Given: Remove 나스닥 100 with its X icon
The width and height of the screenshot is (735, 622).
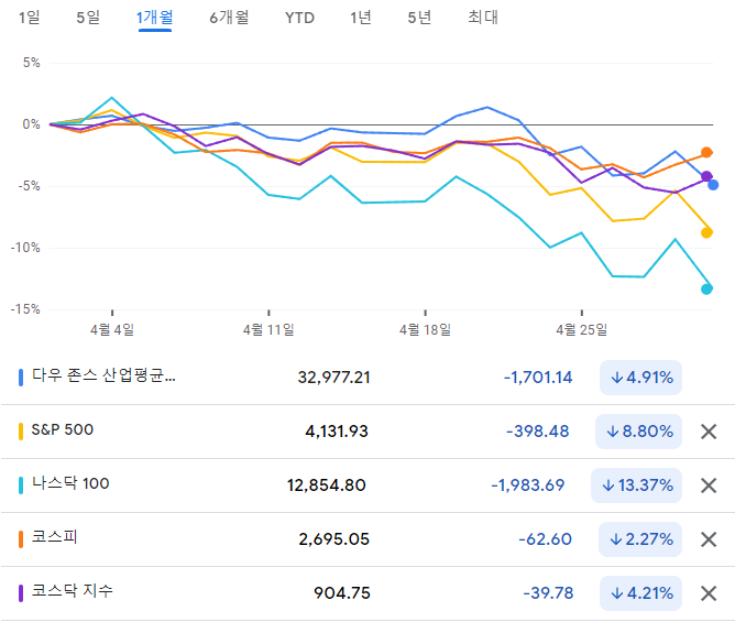Looking at the screenshot, I should [708, 485].
